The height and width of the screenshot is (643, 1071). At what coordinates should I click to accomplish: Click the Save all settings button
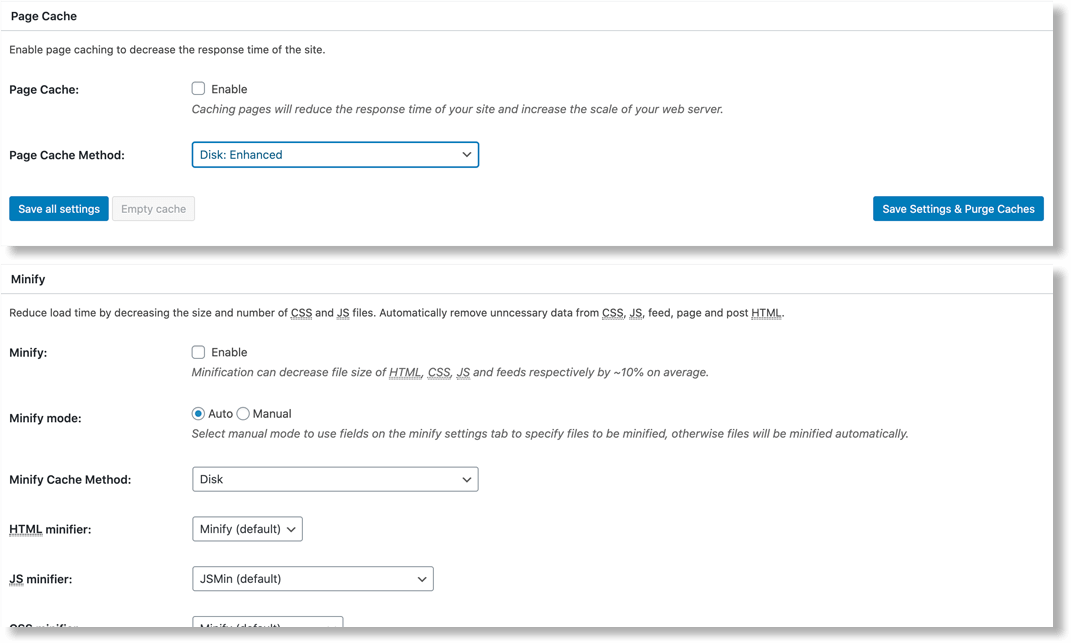click(x=58, y=208)
